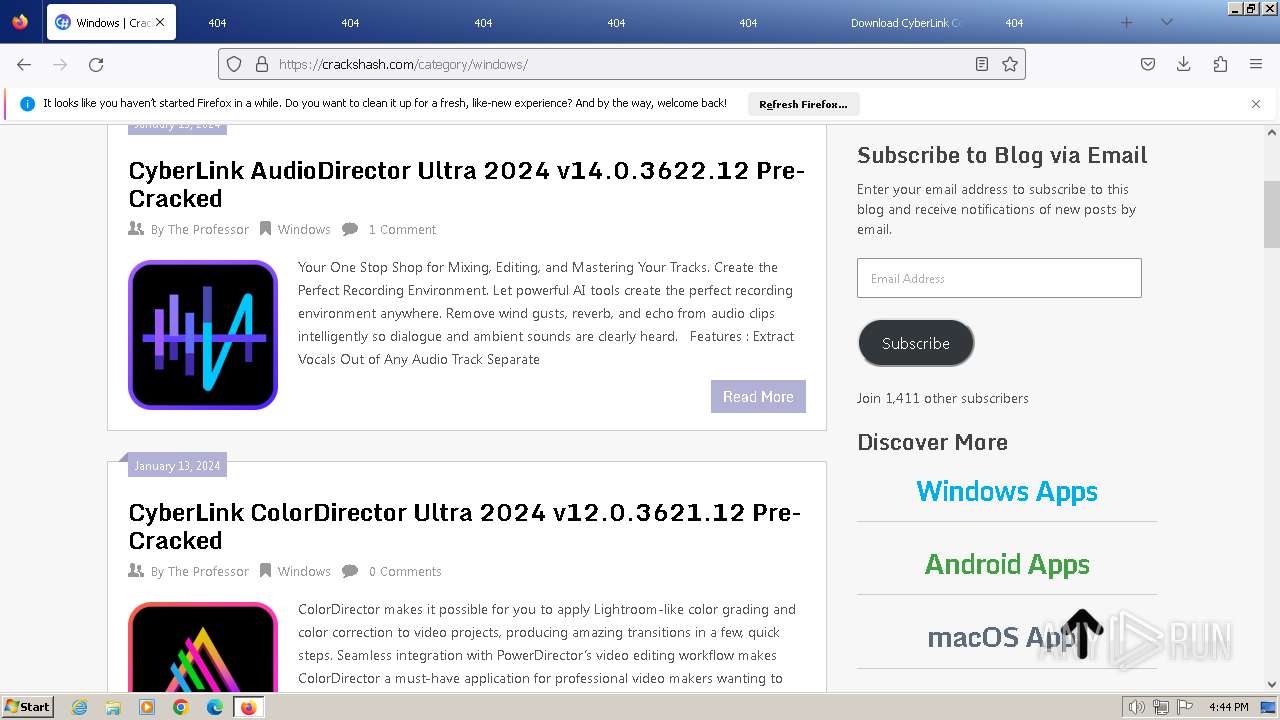Screen dimensions: 1280x720
Task: Open File Explorer from the taskbar
Action: 113,707
